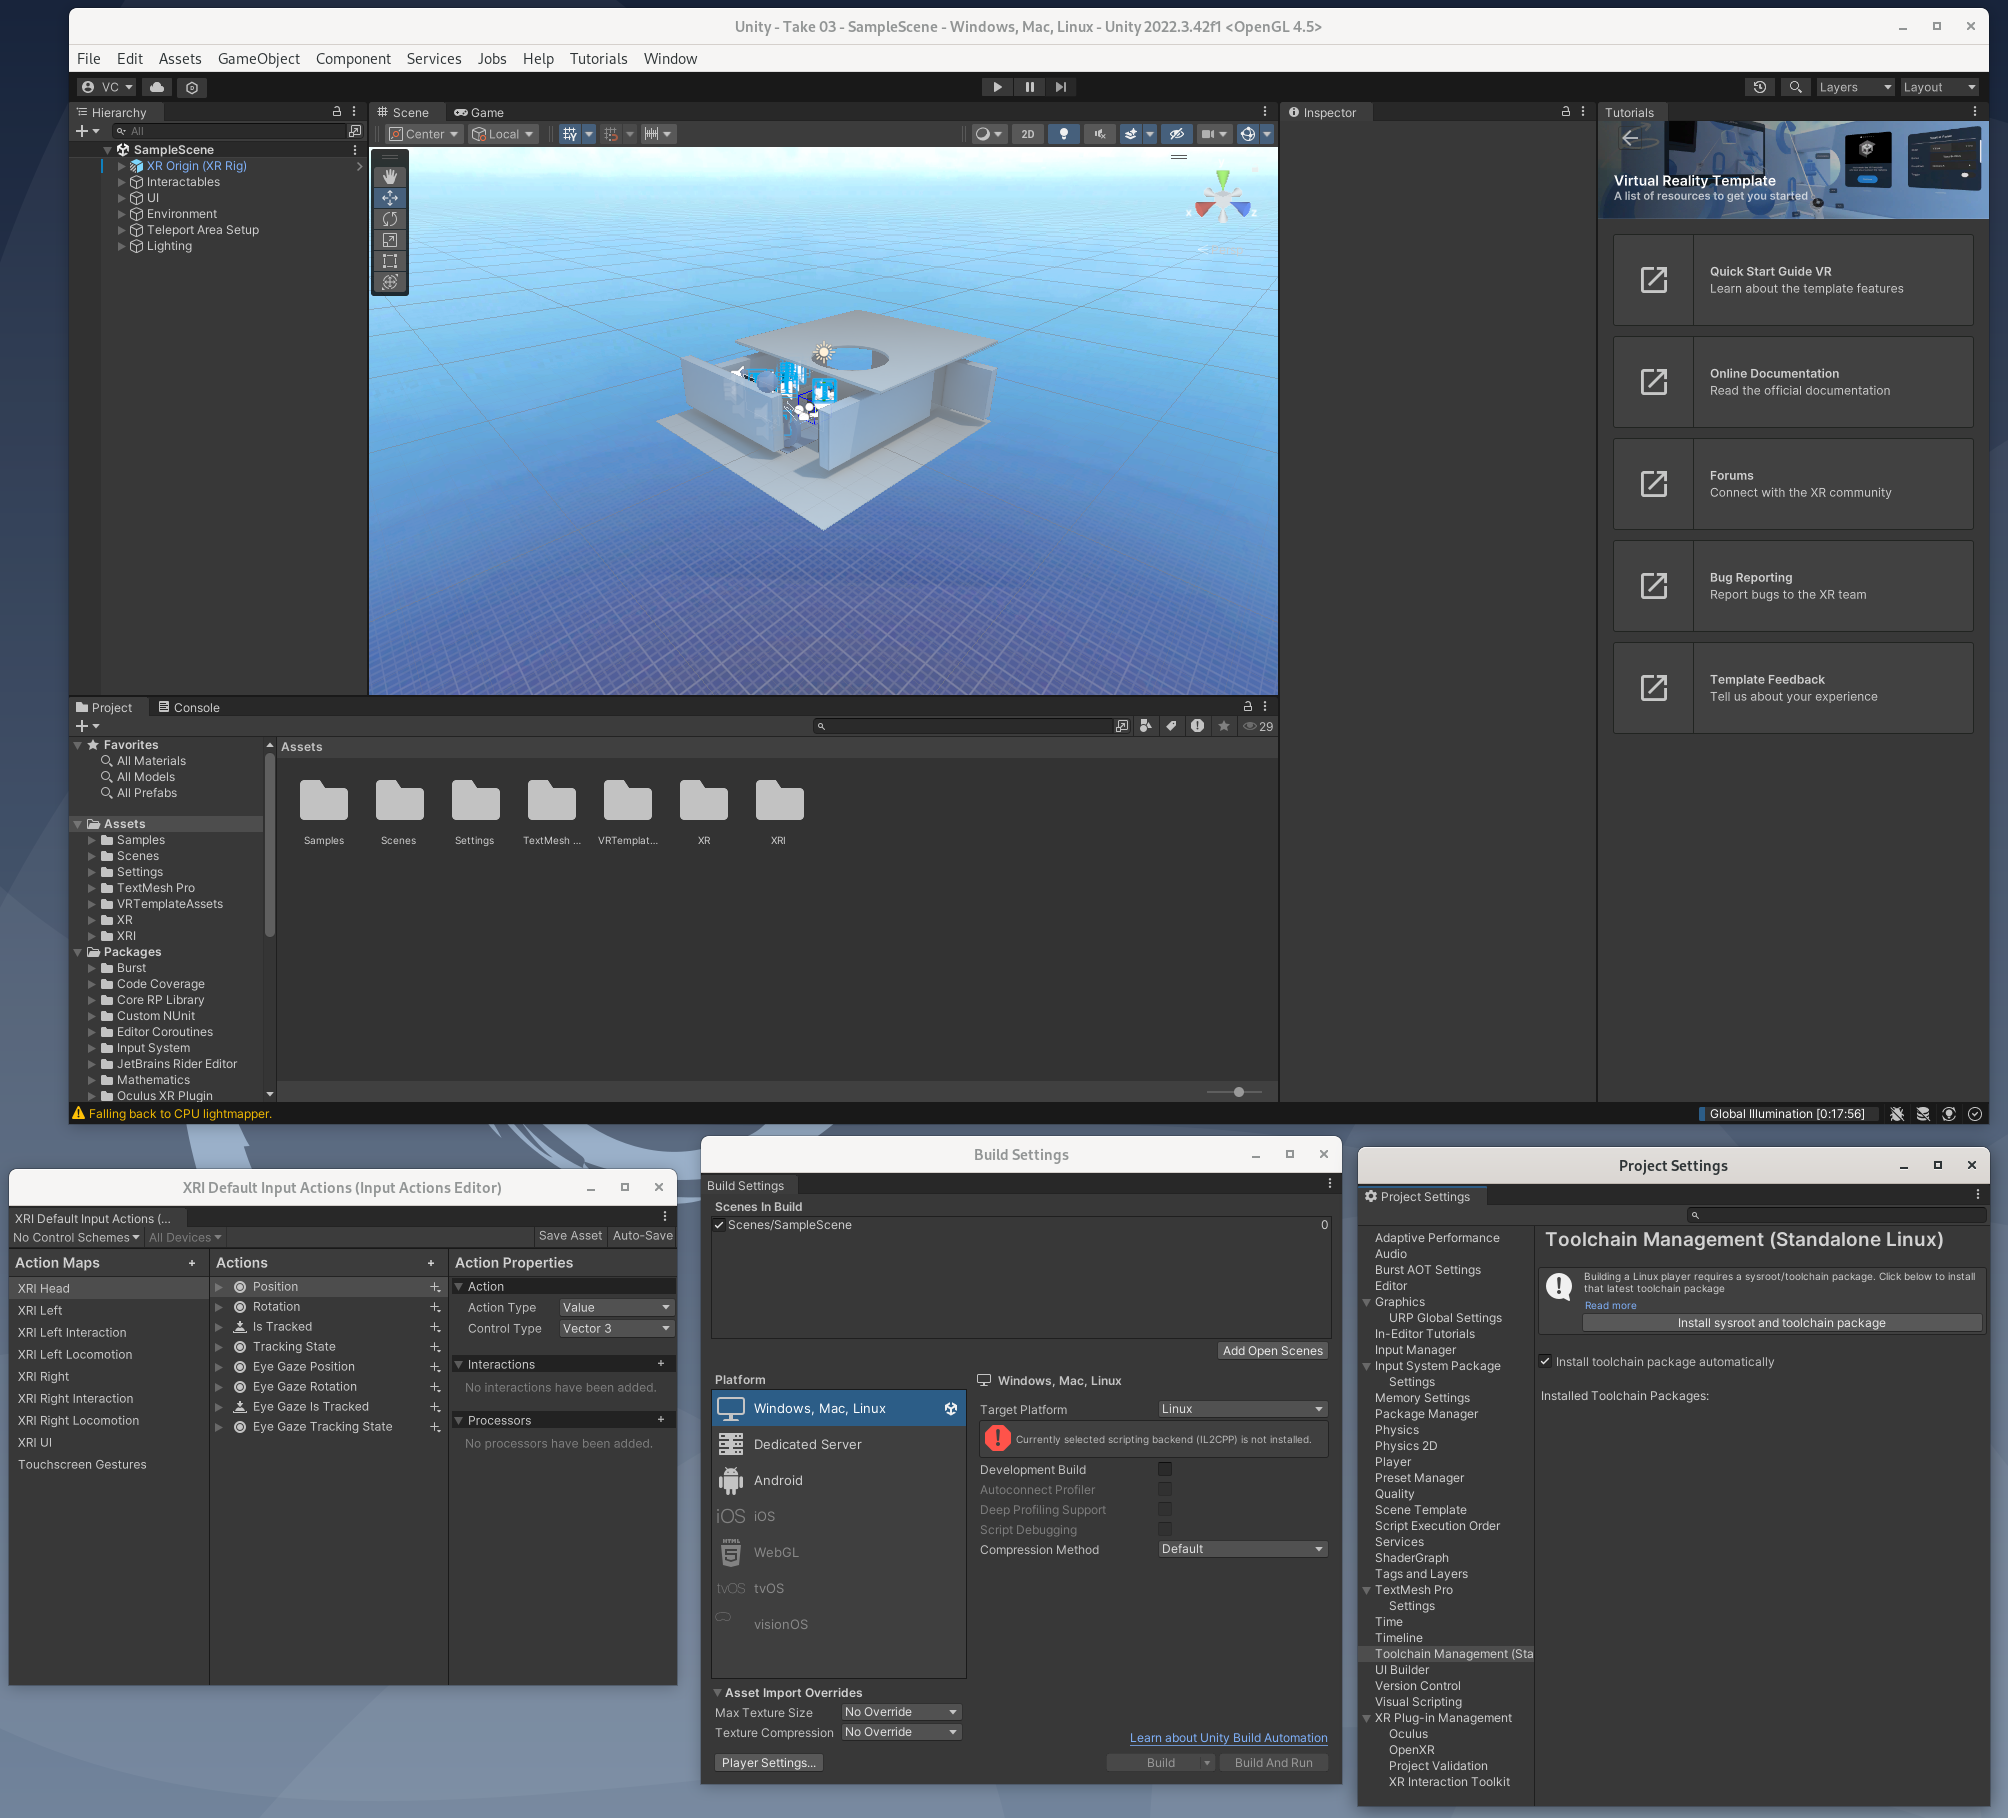Select the Rotate tool in Scene
Screen dimensions: 2008x1818
pos(390,219)
